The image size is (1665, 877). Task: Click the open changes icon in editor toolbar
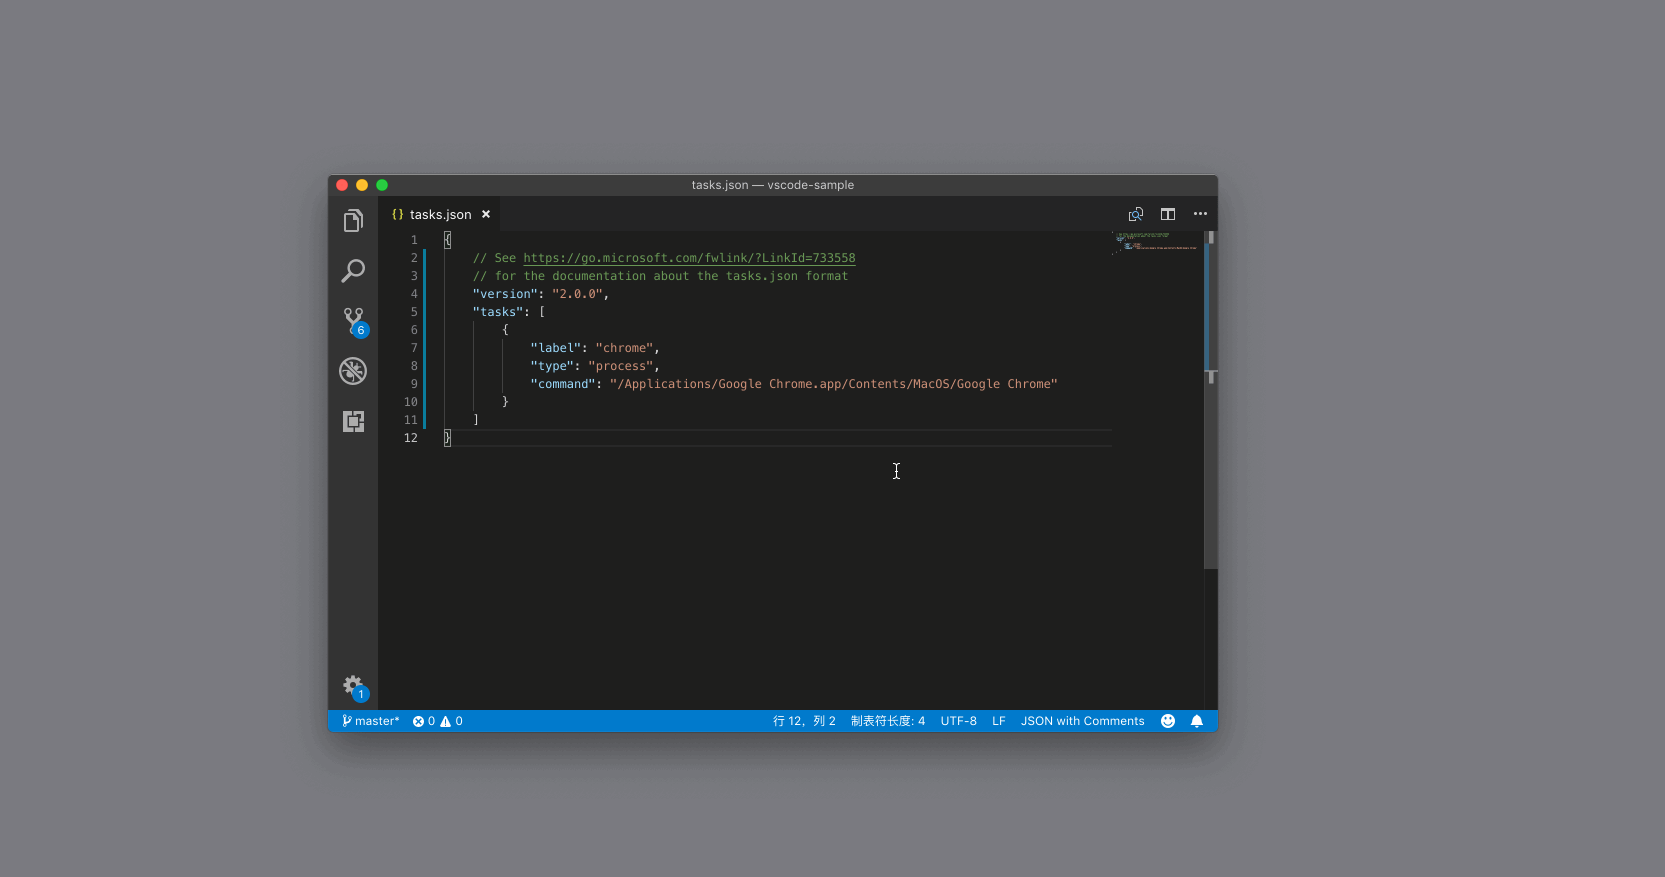[x=1135, y=214]
